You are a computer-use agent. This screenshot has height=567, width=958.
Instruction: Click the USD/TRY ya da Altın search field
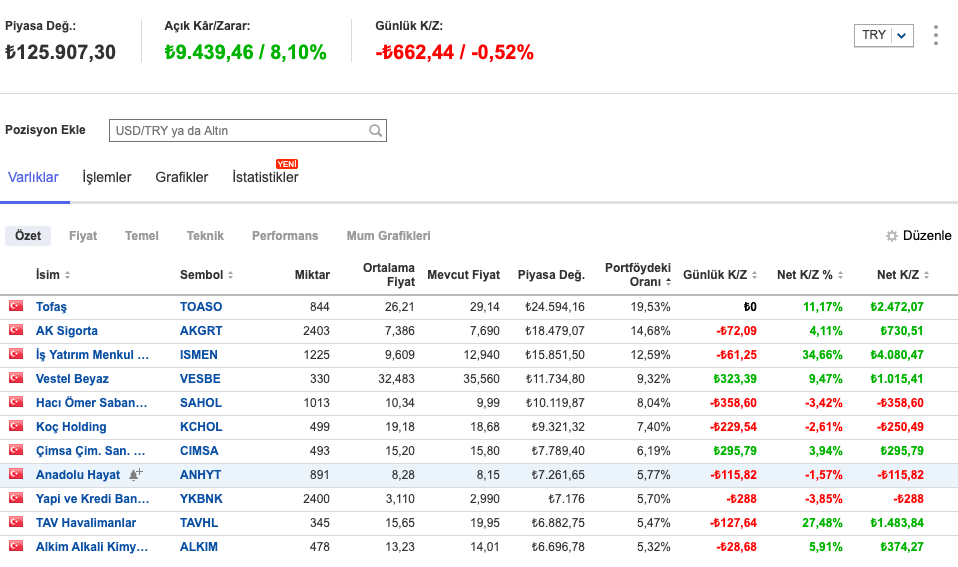click(238, 131)
